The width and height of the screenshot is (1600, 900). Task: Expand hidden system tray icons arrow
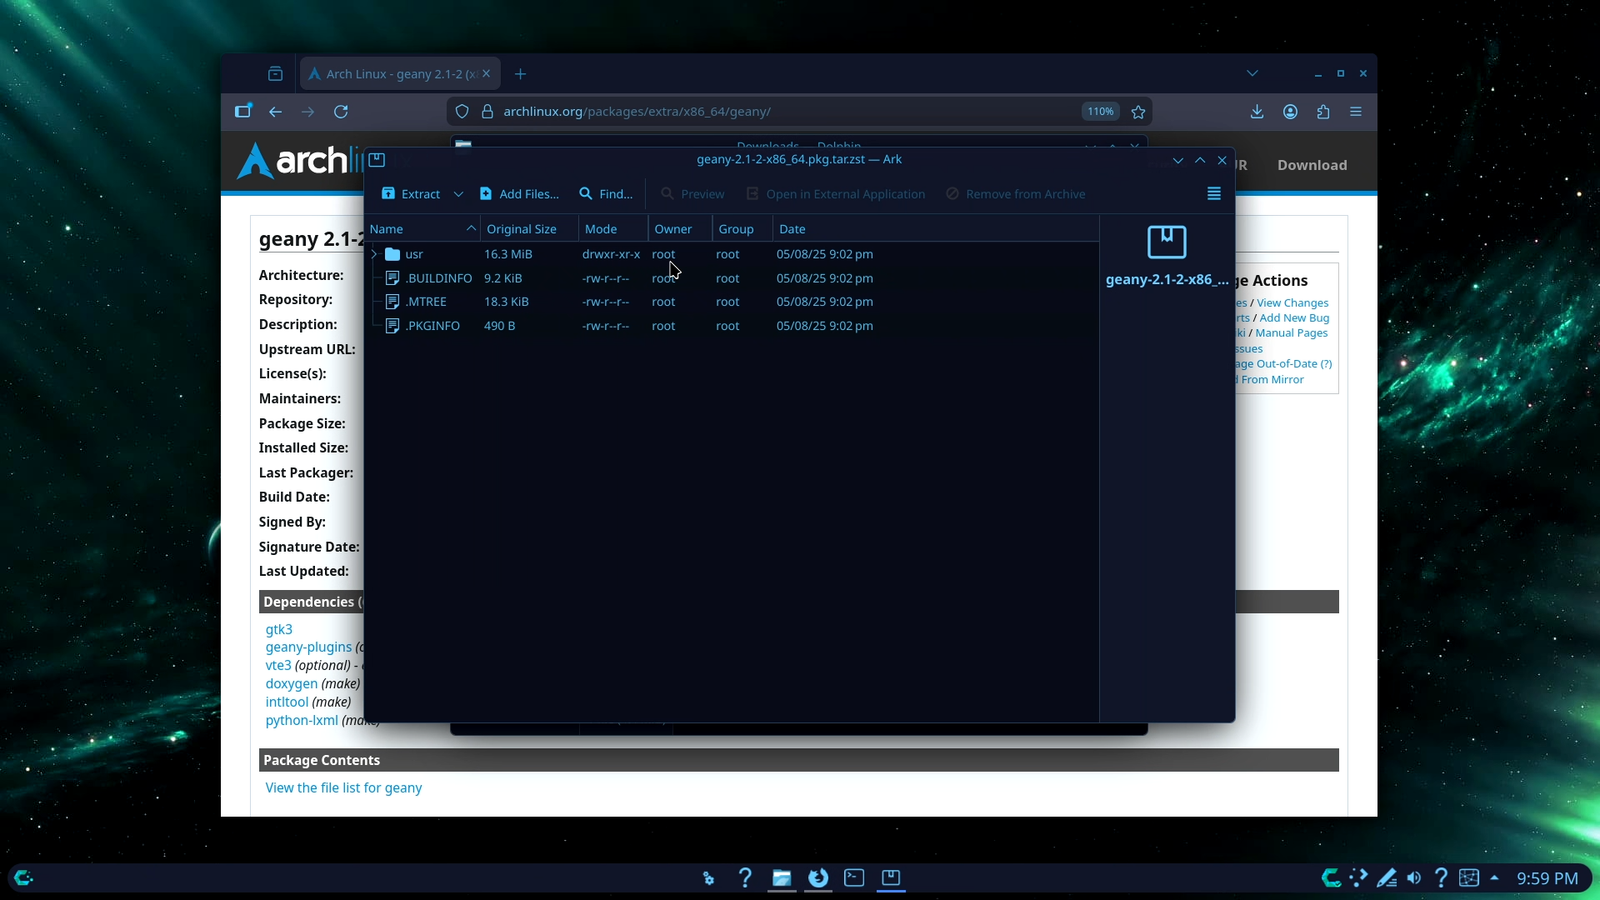point(1494,878)
